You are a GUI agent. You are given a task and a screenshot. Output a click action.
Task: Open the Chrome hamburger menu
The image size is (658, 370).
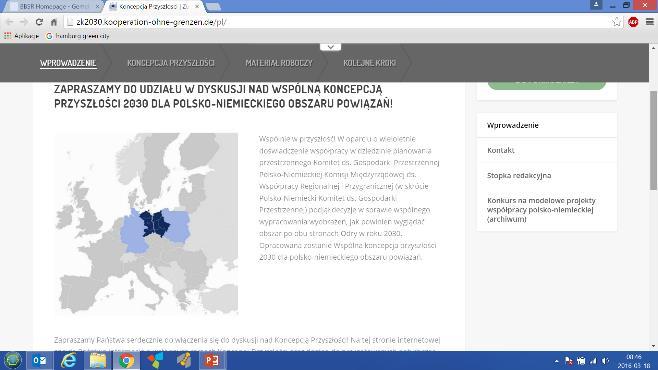650,22
